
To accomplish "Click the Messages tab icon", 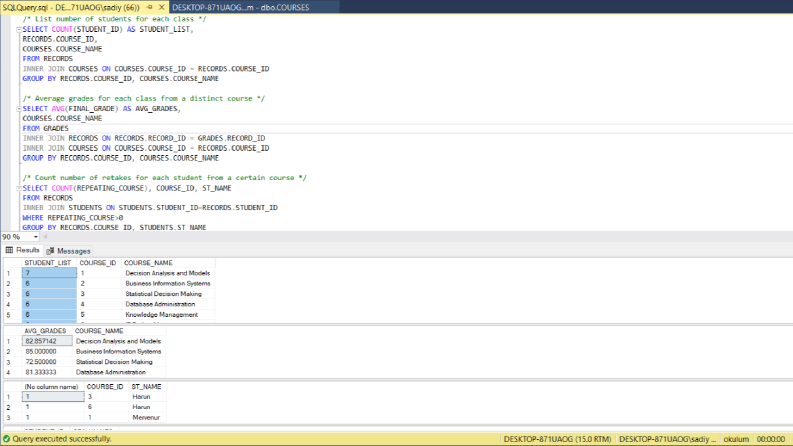I will coord(50,251).
